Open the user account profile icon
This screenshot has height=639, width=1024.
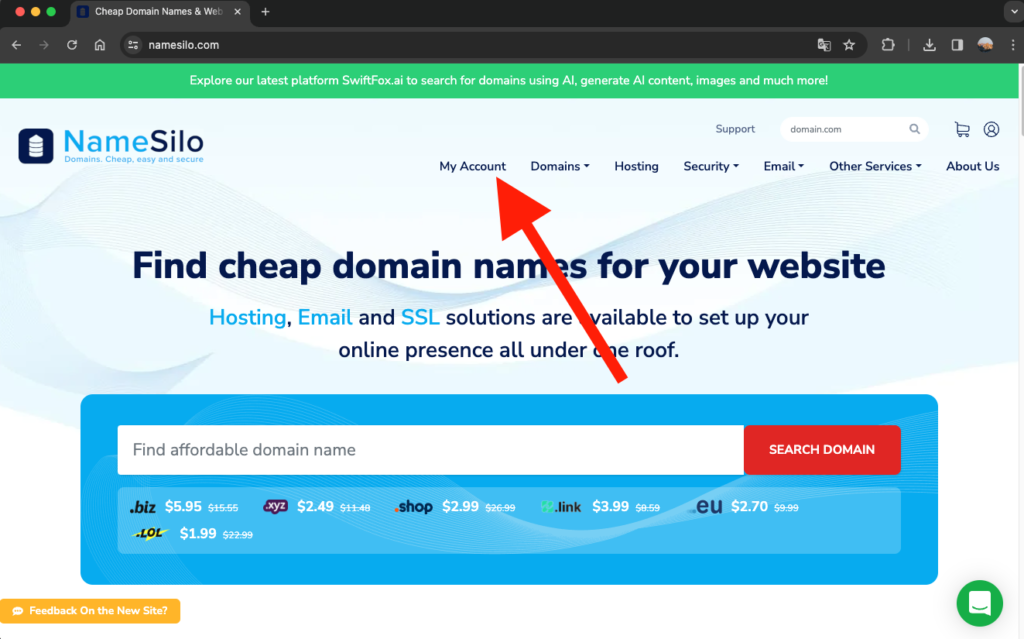coord(991,129)
